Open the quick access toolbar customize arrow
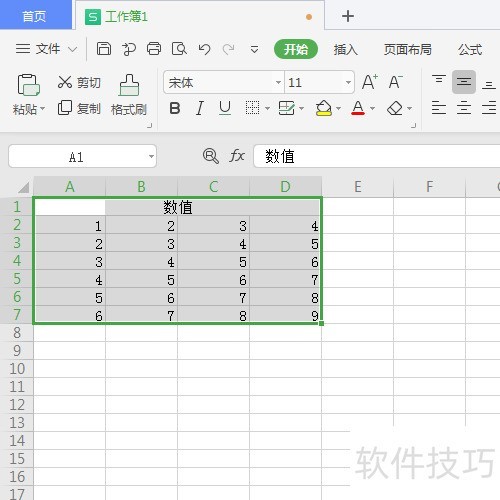The height and width of the screenshot is (500, 500). (x=254, y=50)
